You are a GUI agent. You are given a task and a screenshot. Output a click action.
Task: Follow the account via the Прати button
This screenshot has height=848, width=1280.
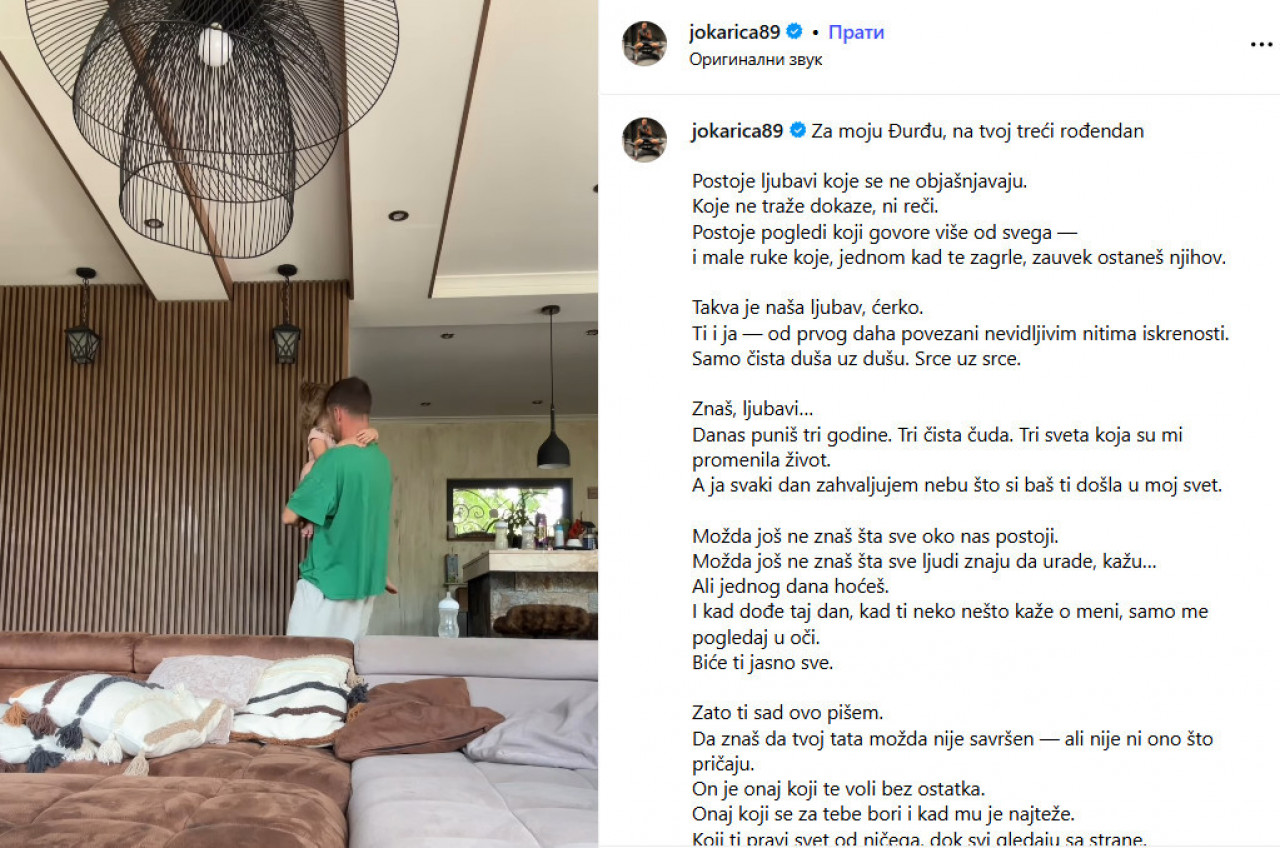tap(856, 33)
